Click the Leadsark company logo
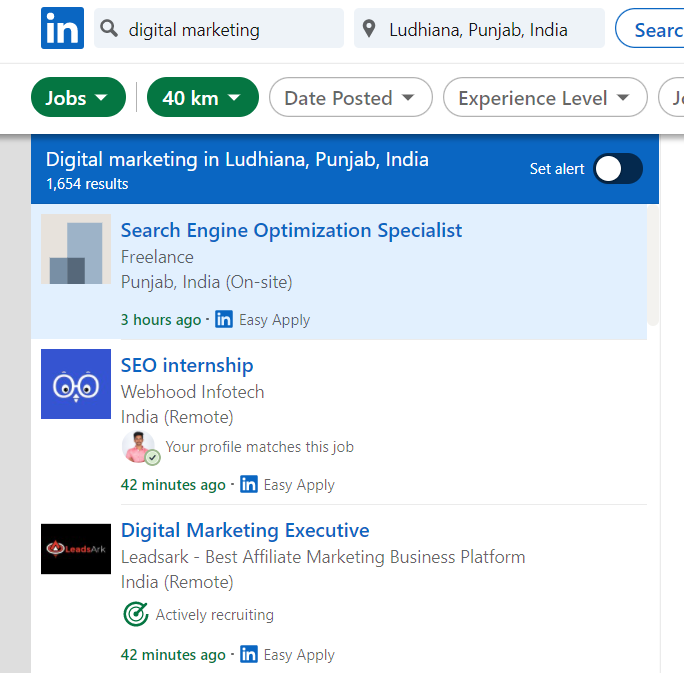Image resolution: width=684 pixels, height=673 pixels. click(x=76, y=548)
